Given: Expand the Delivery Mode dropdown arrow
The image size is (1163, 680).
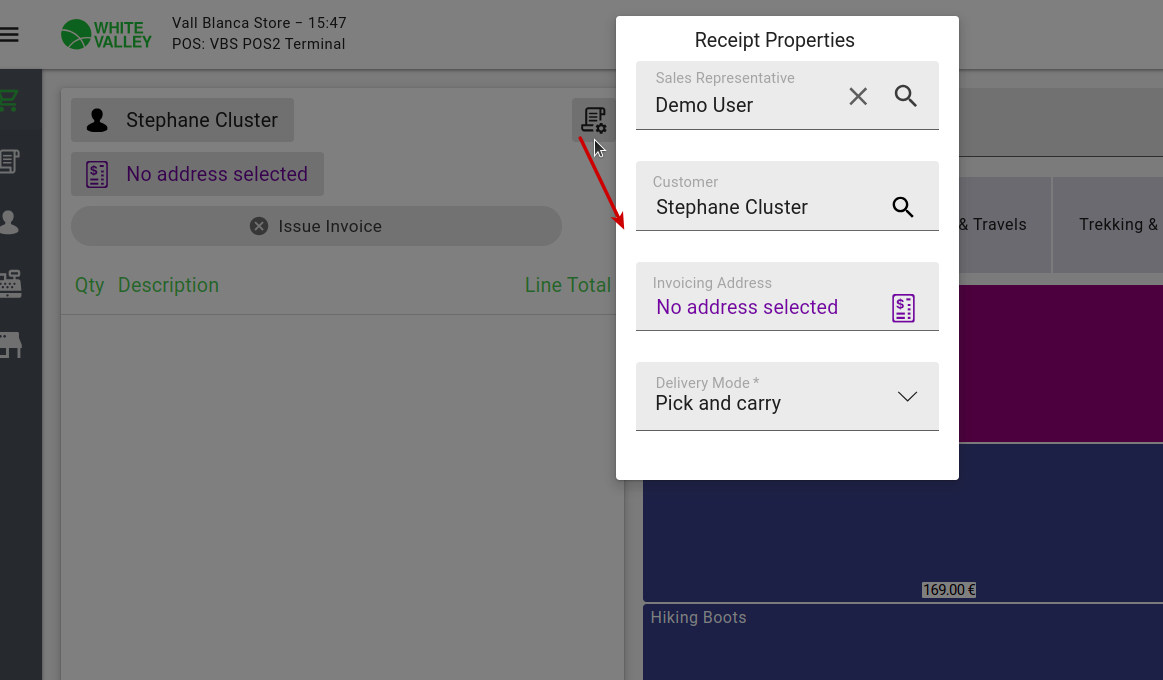Looking at the screenshot, I should tap(907, 397).
